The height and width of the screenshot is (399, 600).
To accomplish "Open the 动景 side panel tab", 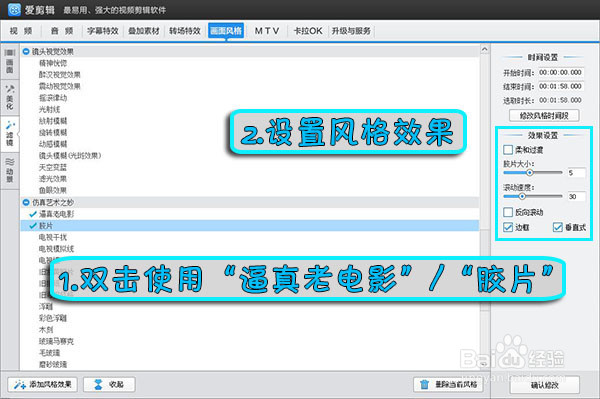I will click(10, 170).
